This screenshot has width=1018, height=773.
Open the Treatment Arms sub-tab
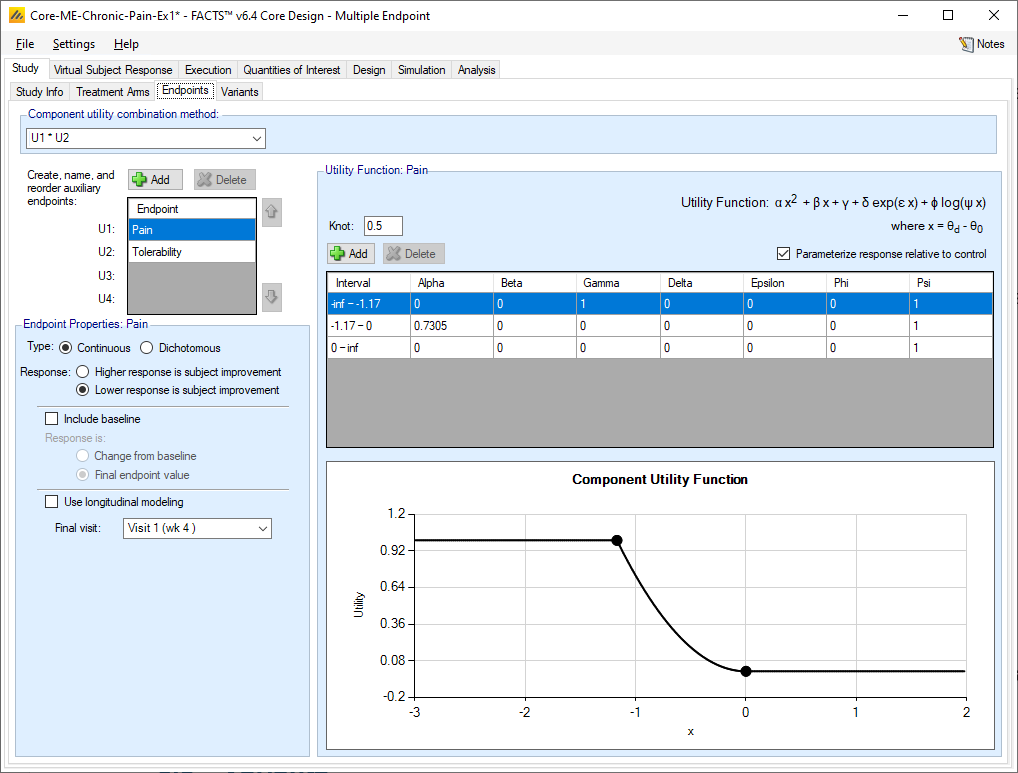coord(112,92)
